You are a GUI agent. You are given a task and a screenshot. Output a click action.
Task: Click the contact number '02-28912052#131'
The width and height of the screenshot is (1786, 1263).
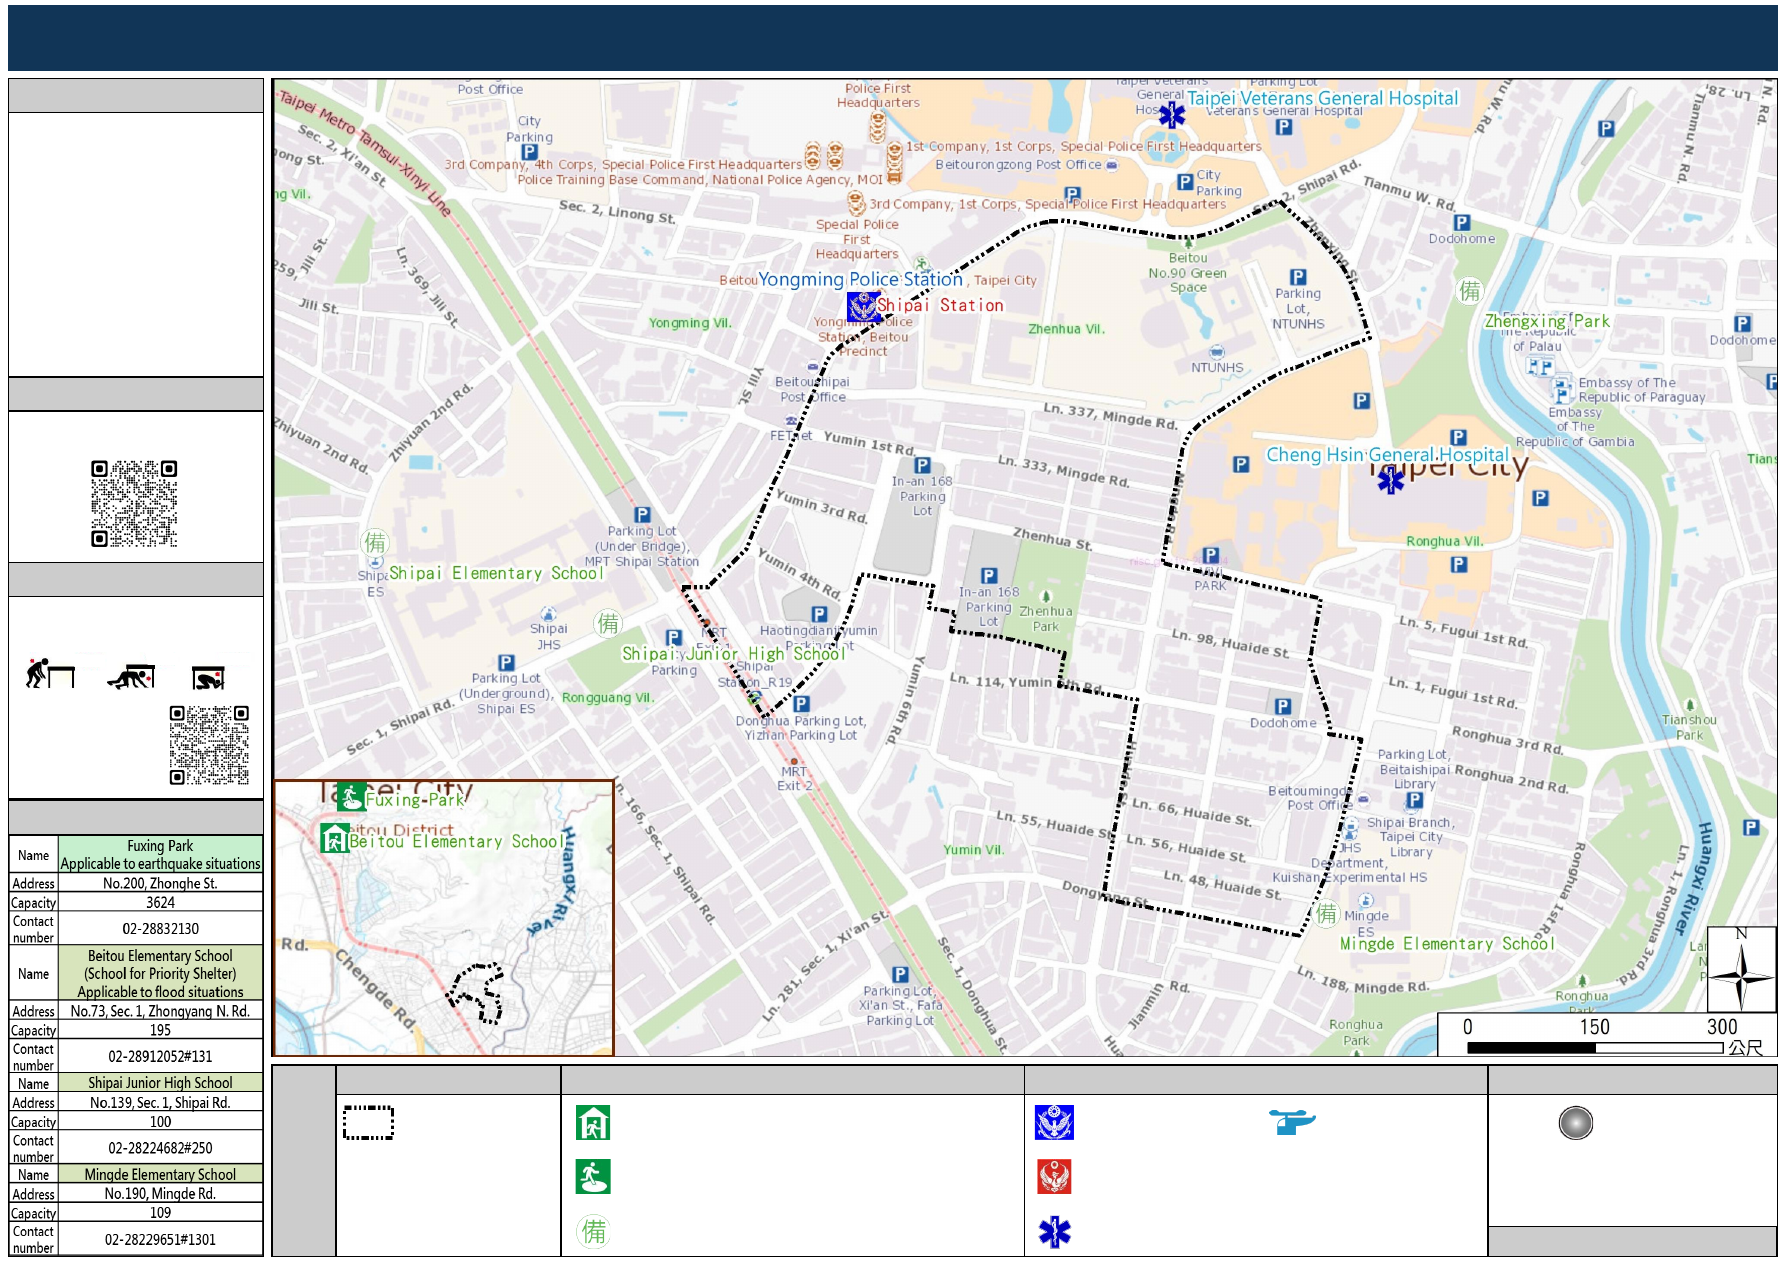(160, 1056)
